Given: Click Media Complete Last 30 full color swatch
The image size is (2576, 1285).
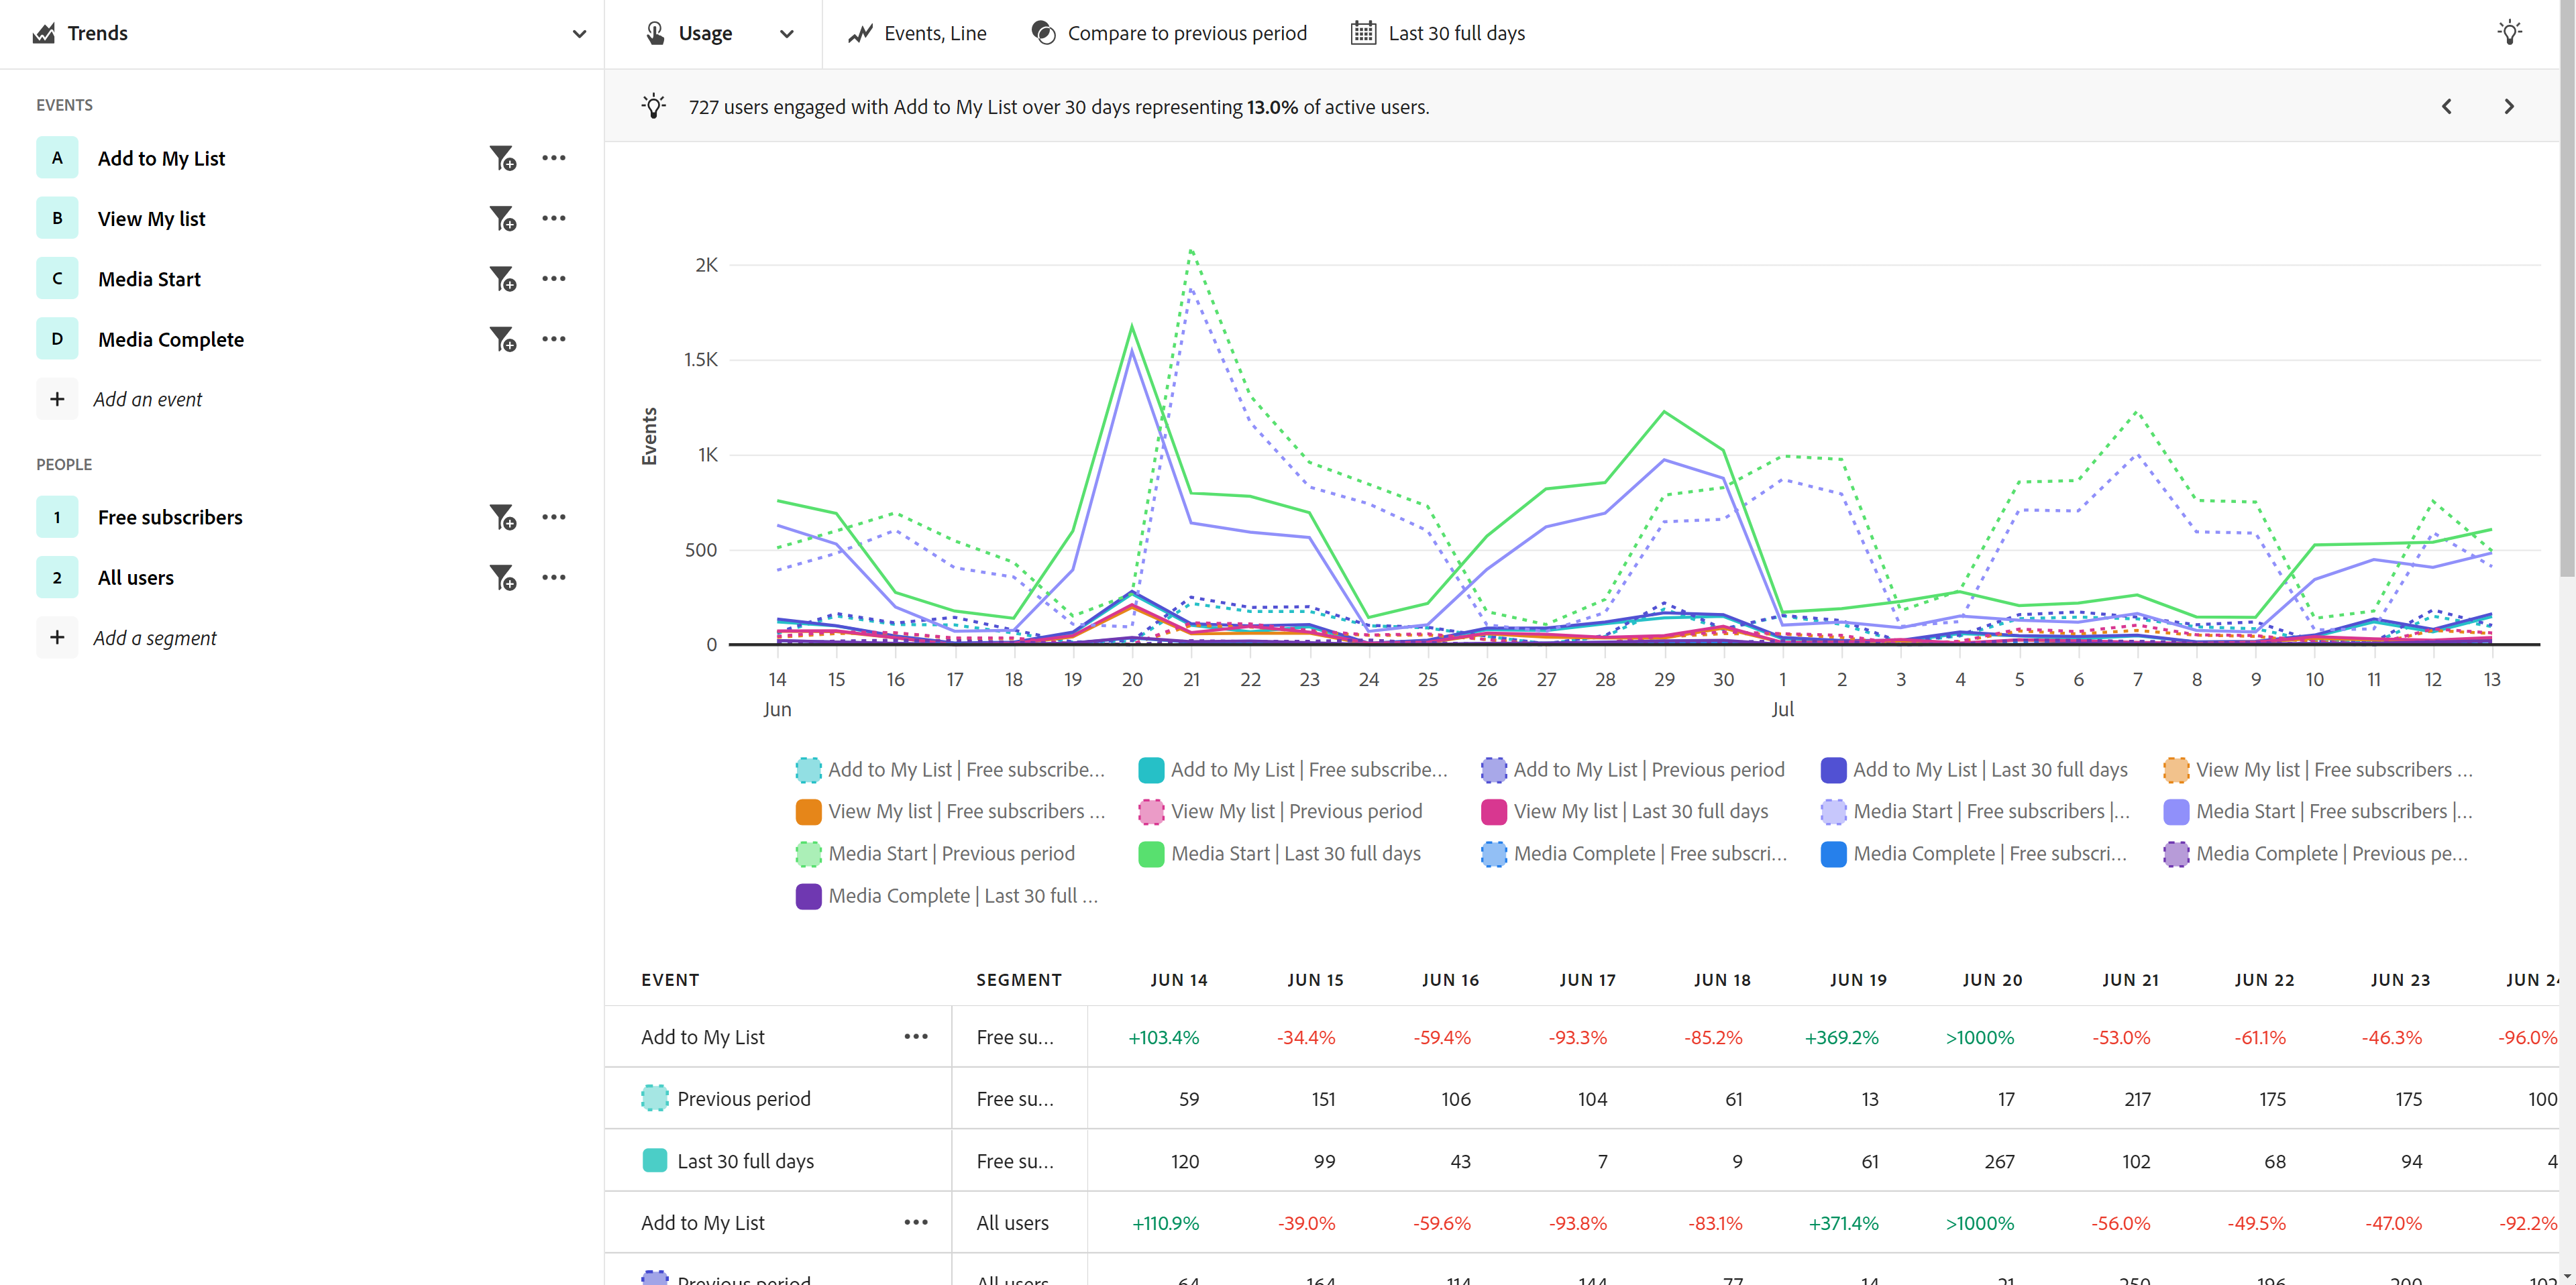Looking at the screenshot, I should 808,896.
